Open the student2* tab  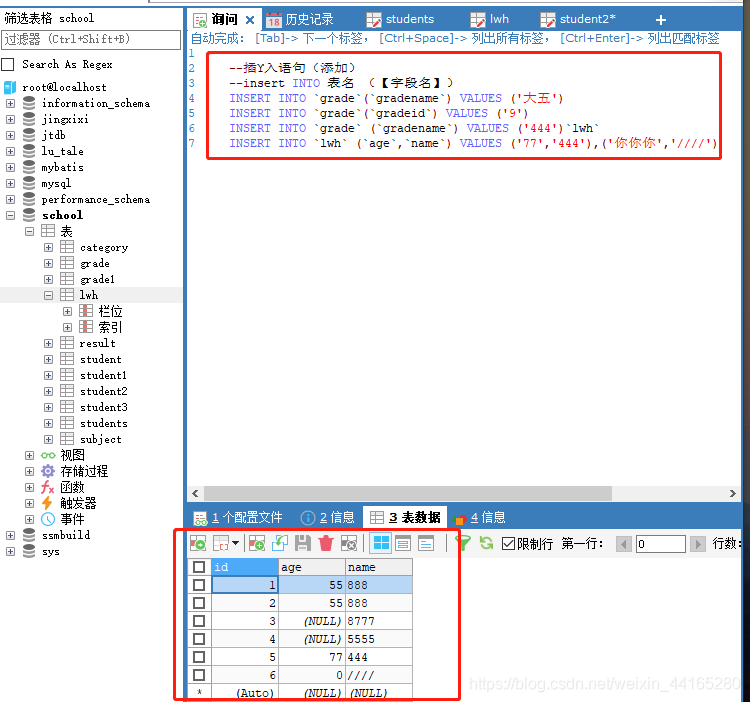click(578, 20)
